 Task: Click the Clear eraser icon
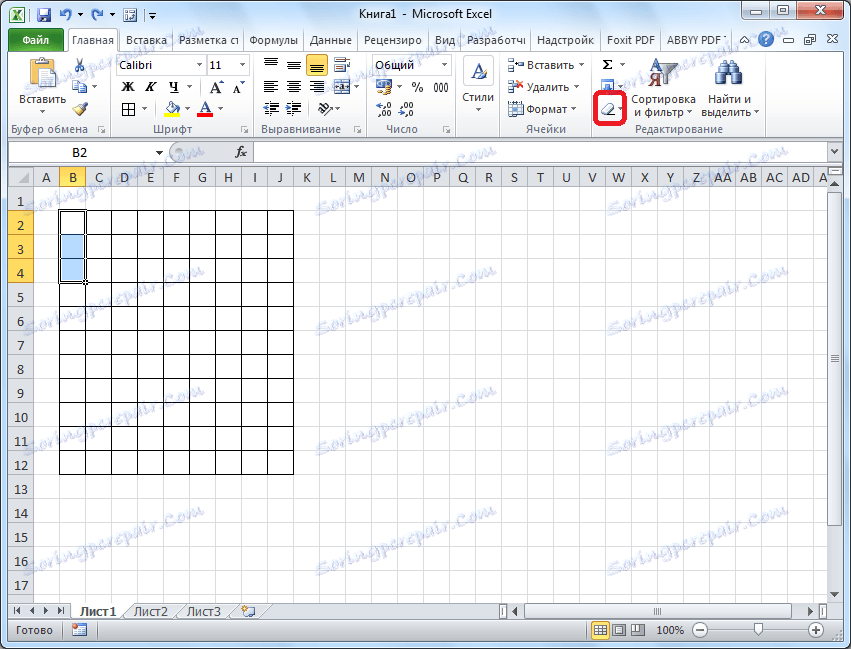pos(608,110)
